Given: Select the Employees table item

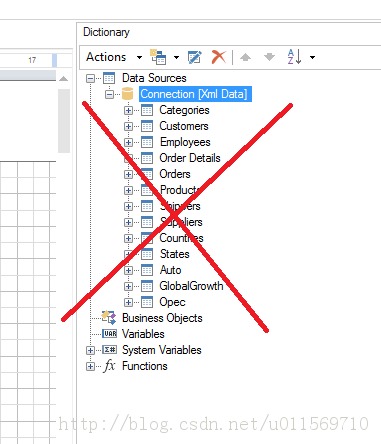Looking at the screenshot, I should tap(185, 142).
